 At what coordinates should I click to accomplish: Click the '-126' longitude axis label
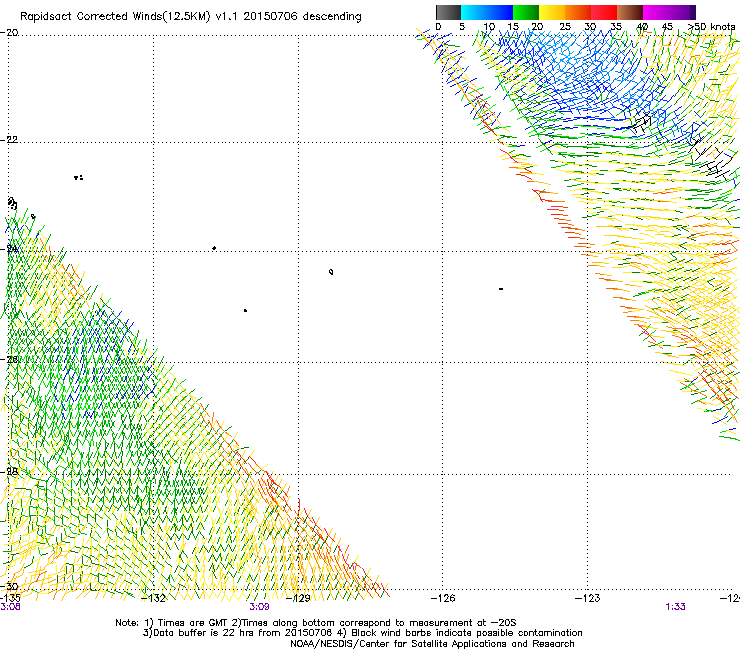coord(443,599)
